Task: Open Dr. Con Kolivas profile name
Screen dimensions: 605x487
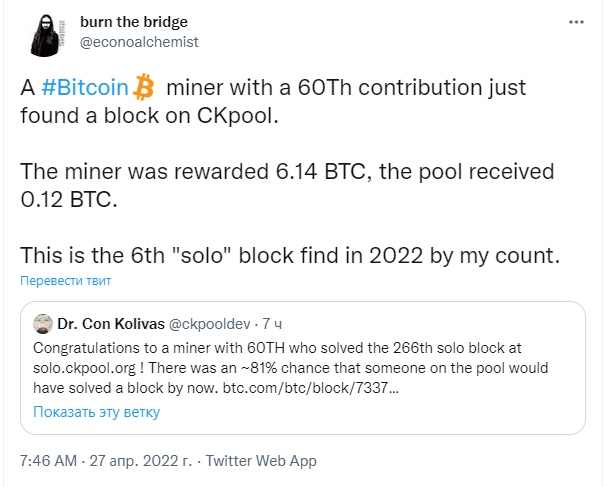Action: (111, 324)
